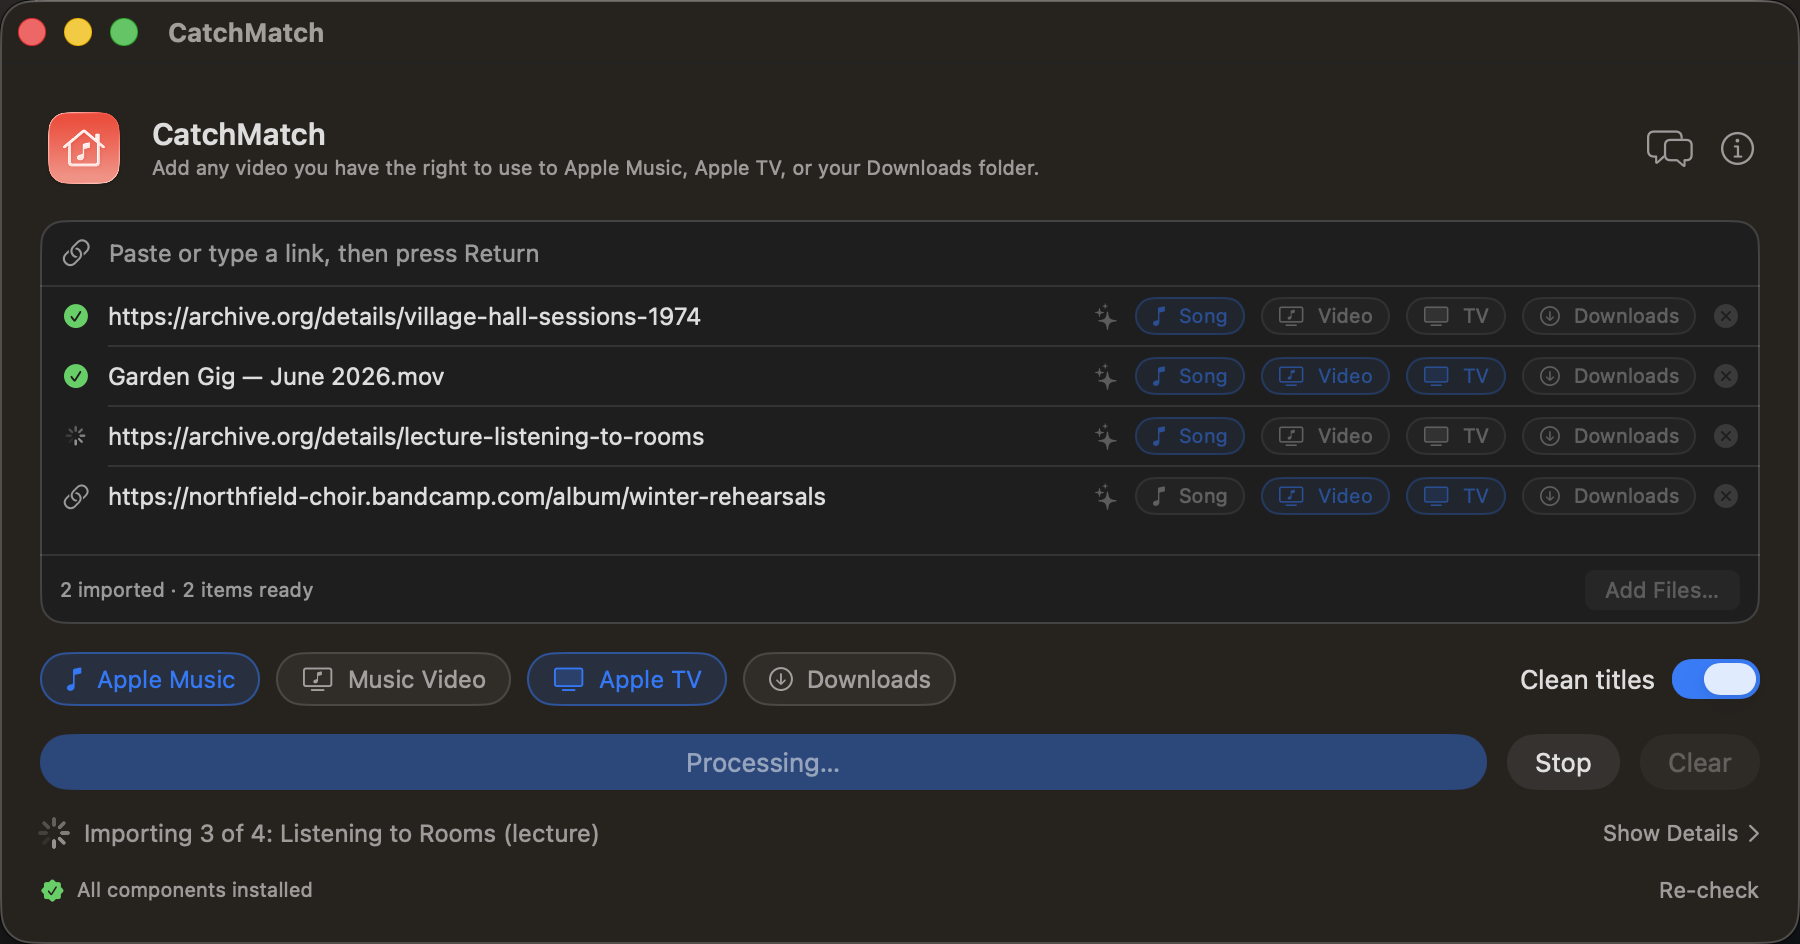
Task: Toggle Song for lecture-listening-to-rooms row
Action: tap(1190, 436)
